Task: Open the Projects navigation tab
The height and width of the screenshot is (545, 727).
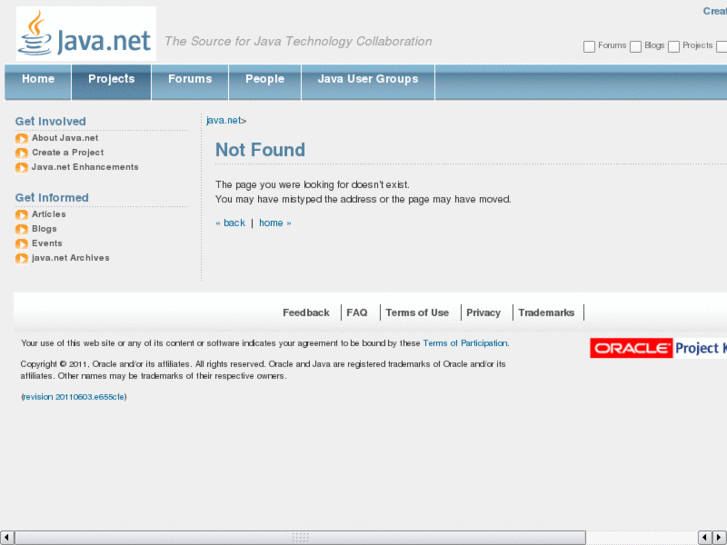Action: click(111, 82)
